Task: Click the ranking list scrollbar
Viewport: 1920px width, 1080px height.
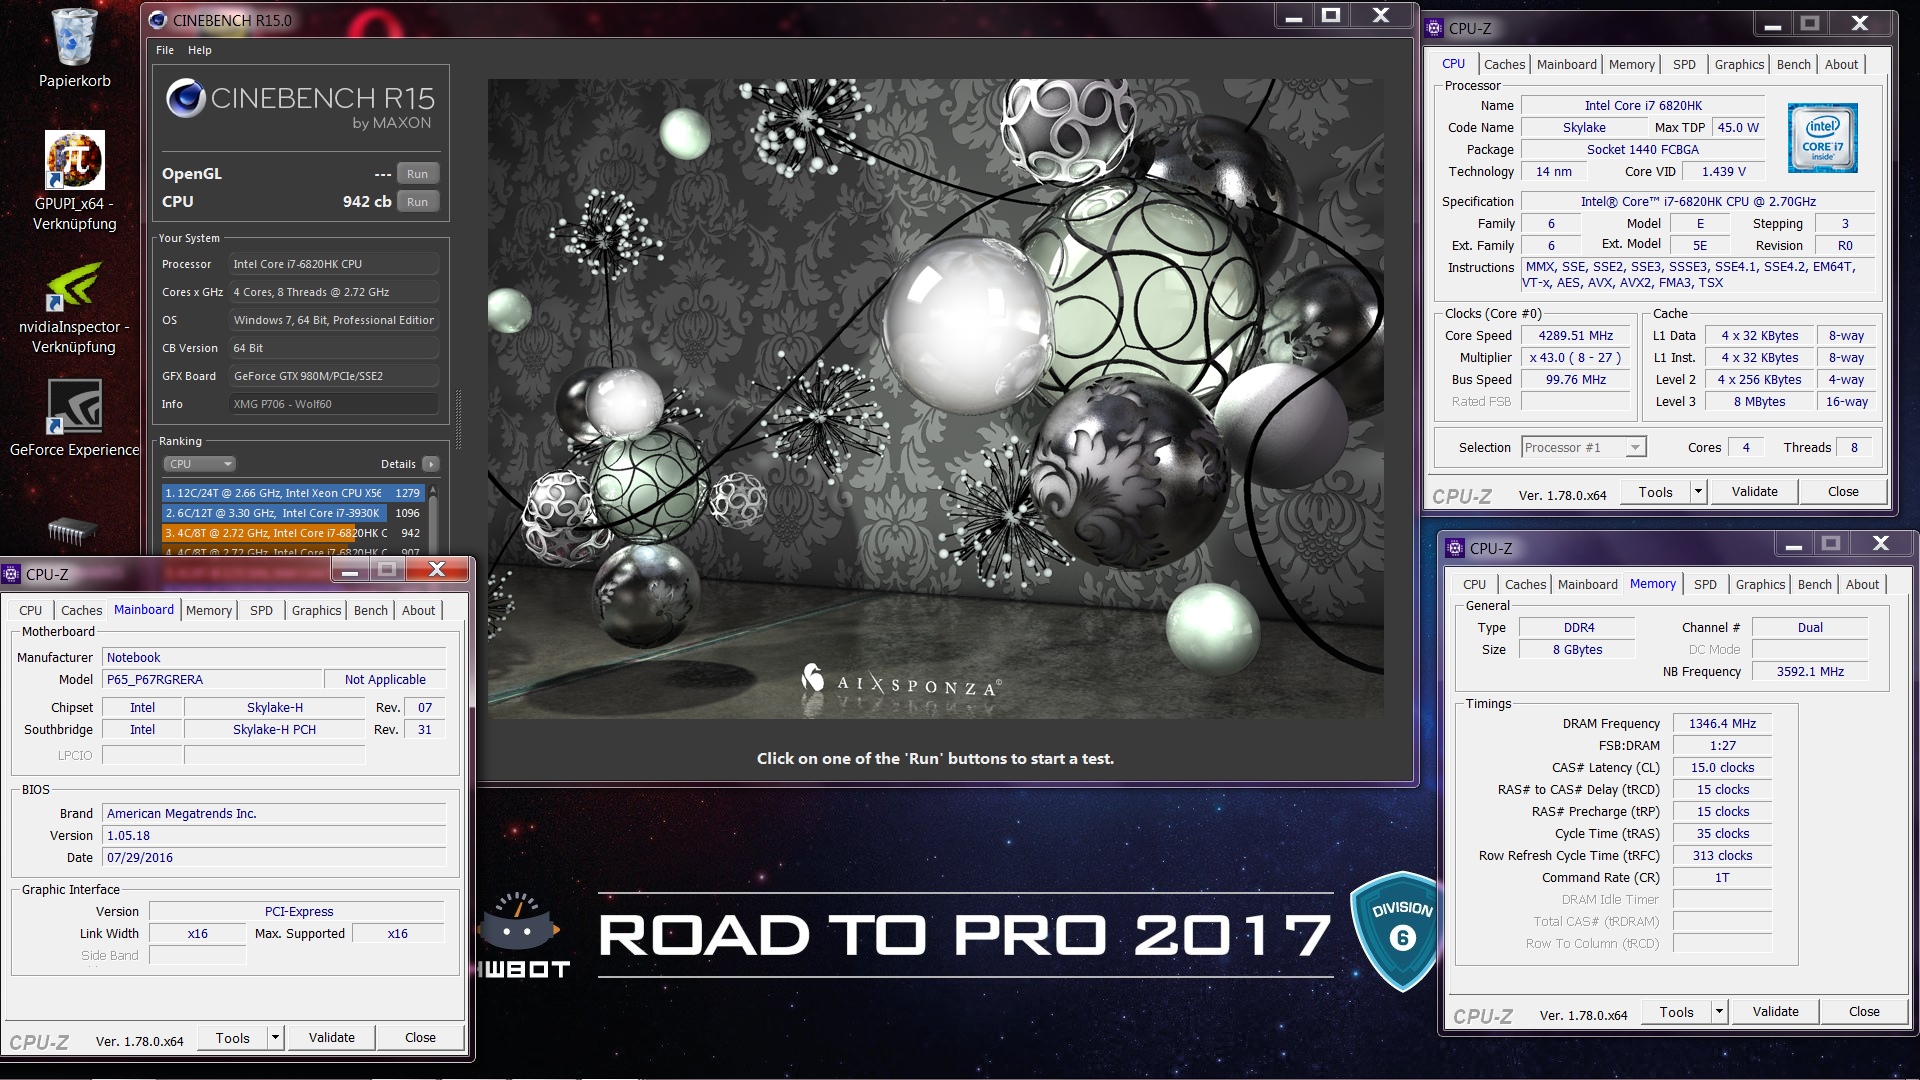Action: (x=433, y=518)
